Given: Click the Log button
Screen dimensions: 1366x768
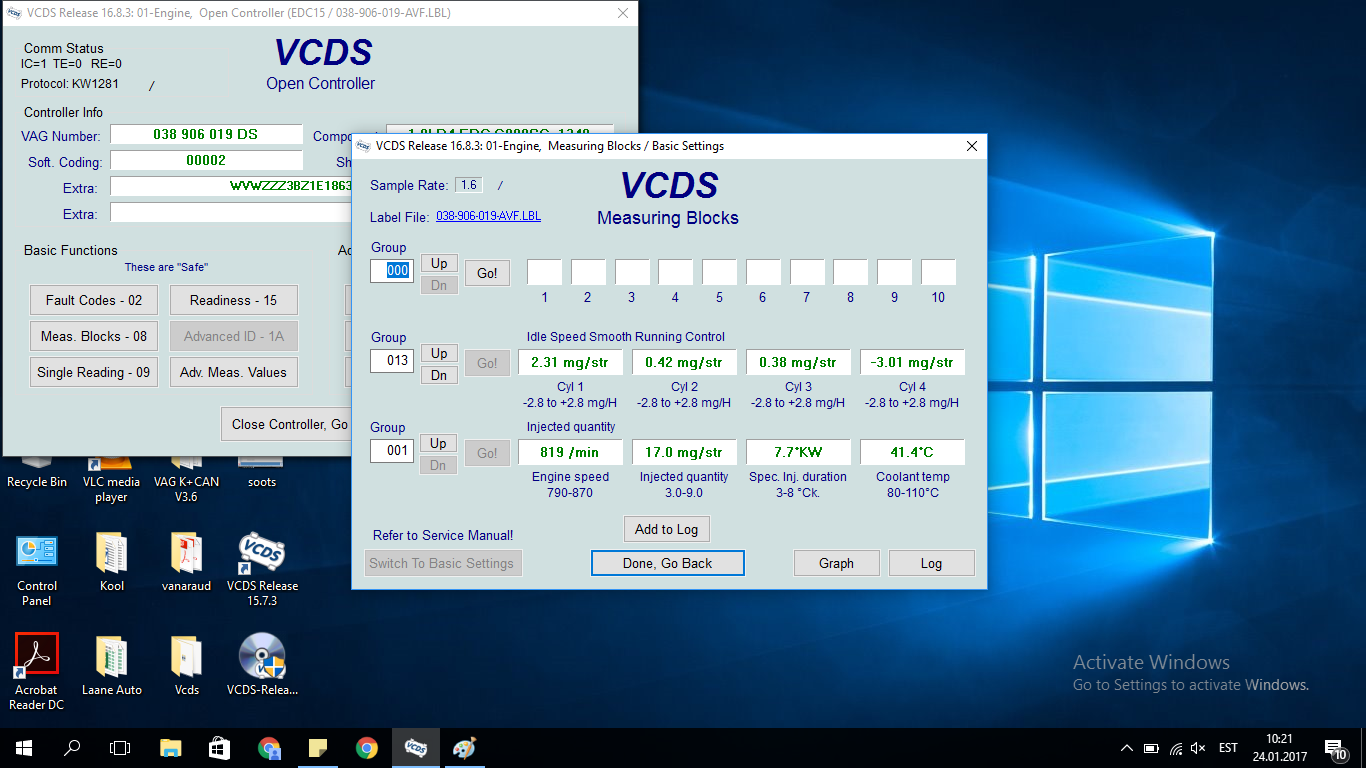Looking at the screenshot, I should coord(931,563).
